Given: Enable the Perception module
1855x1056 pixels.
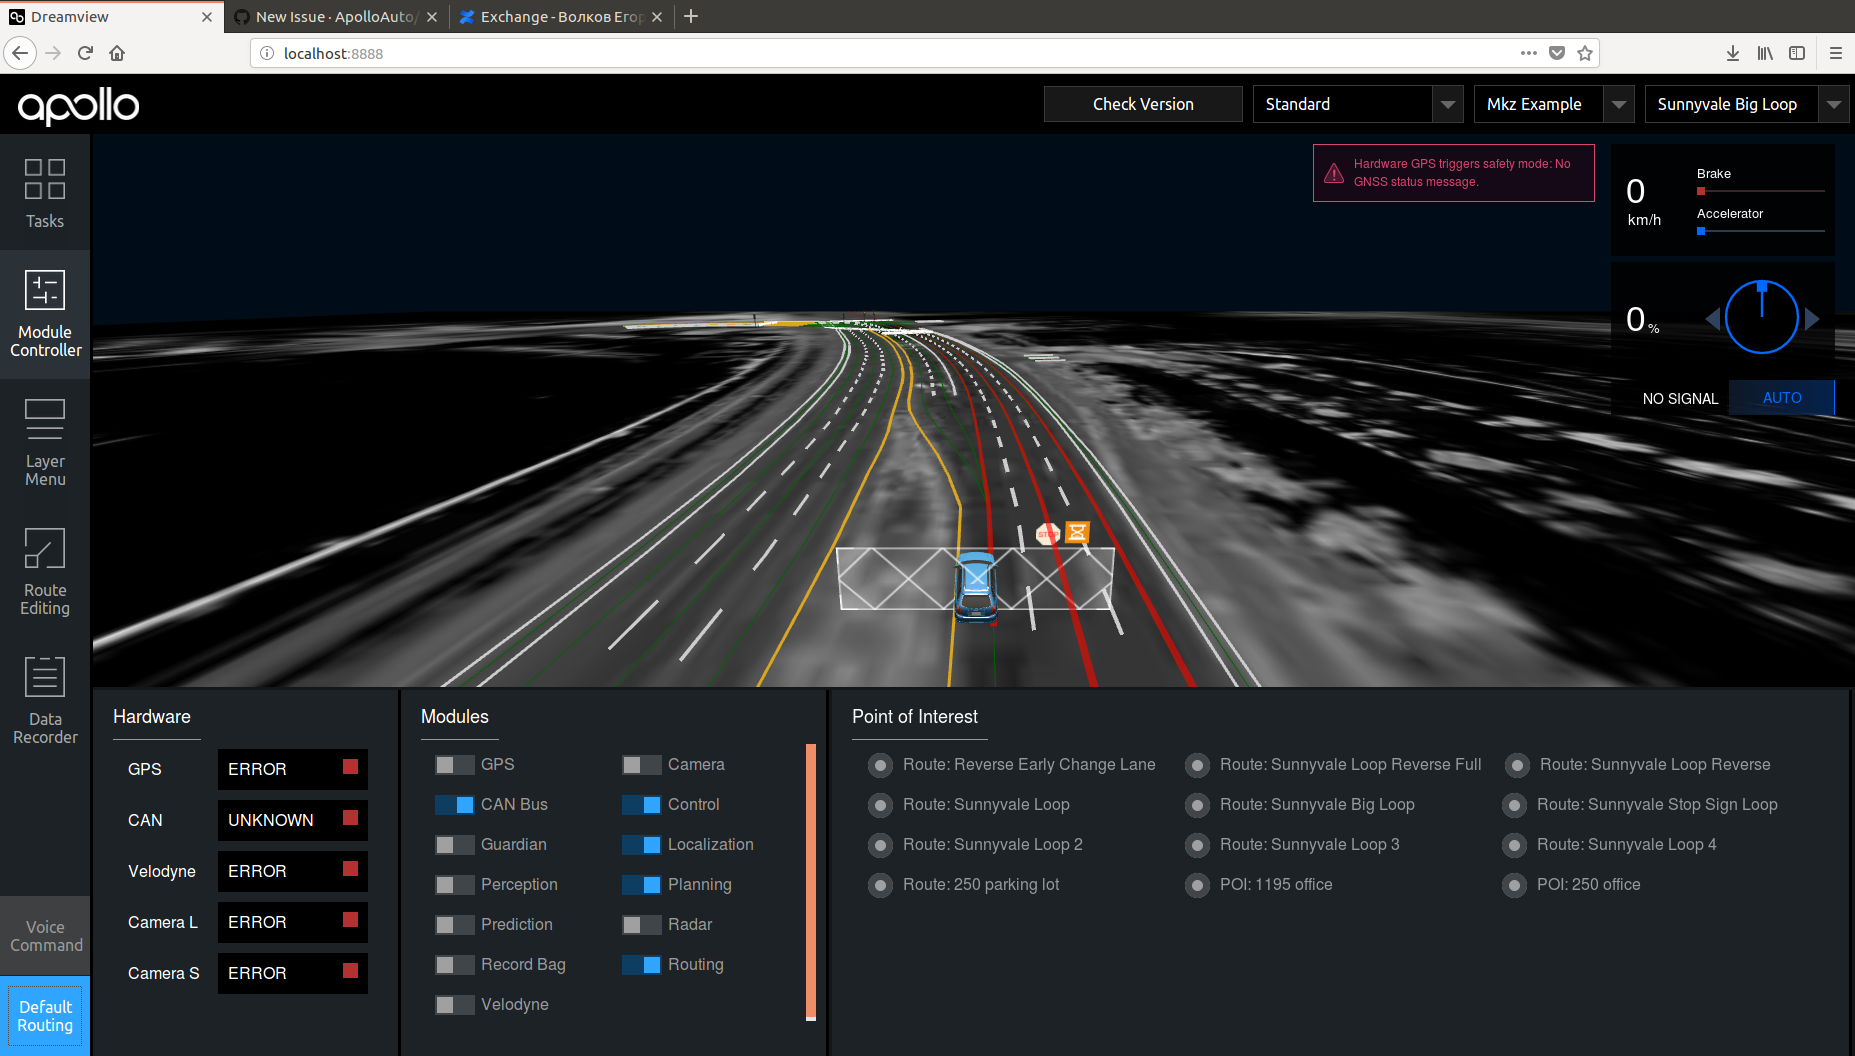Looking at the screenshot, I should pyautogui.click(x=454, y=885).
